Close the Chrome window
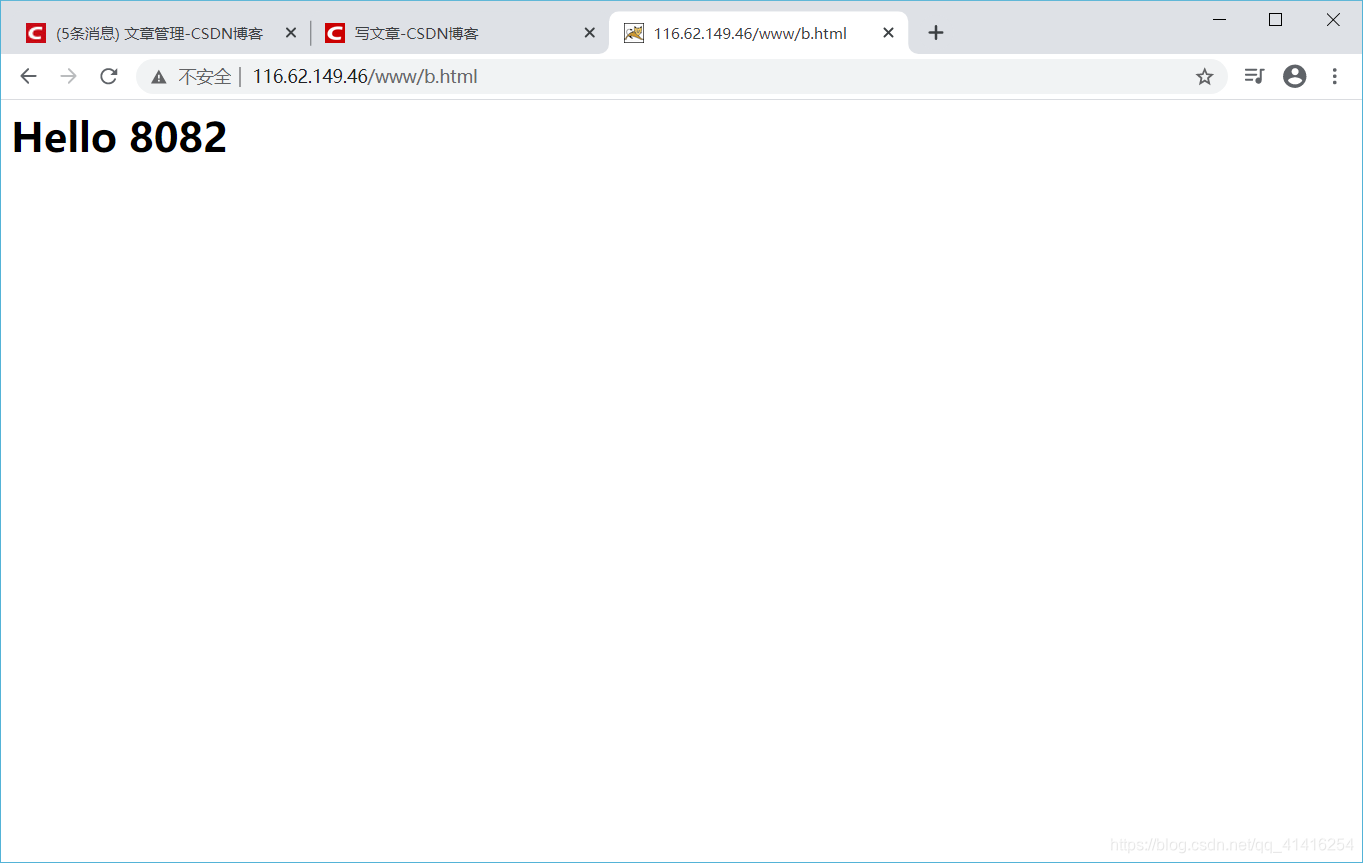This screenshot has height=863, width=1363. click(1333, 19)
